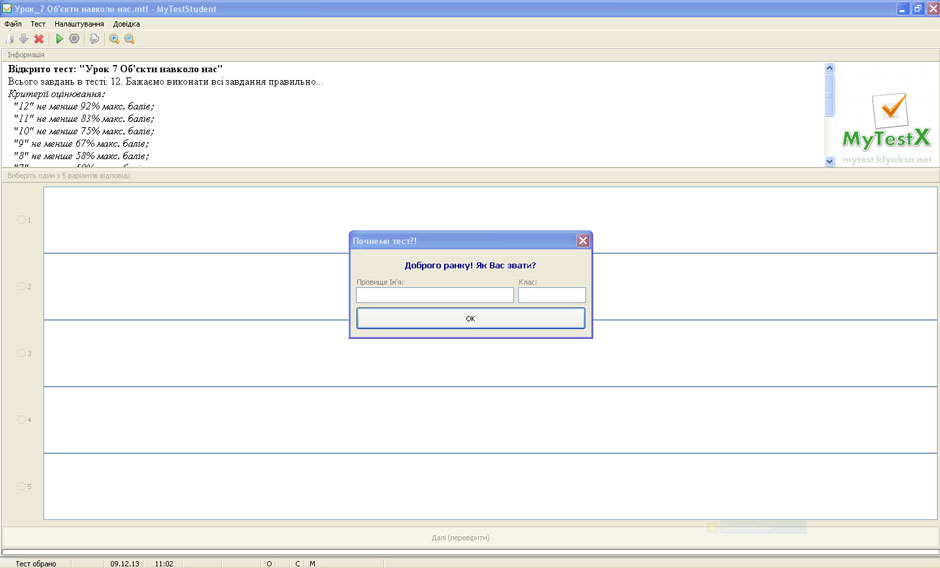This screenshot has width=940, height=568.
Task: Select answer option radio button 1
Action: (22, 220)
